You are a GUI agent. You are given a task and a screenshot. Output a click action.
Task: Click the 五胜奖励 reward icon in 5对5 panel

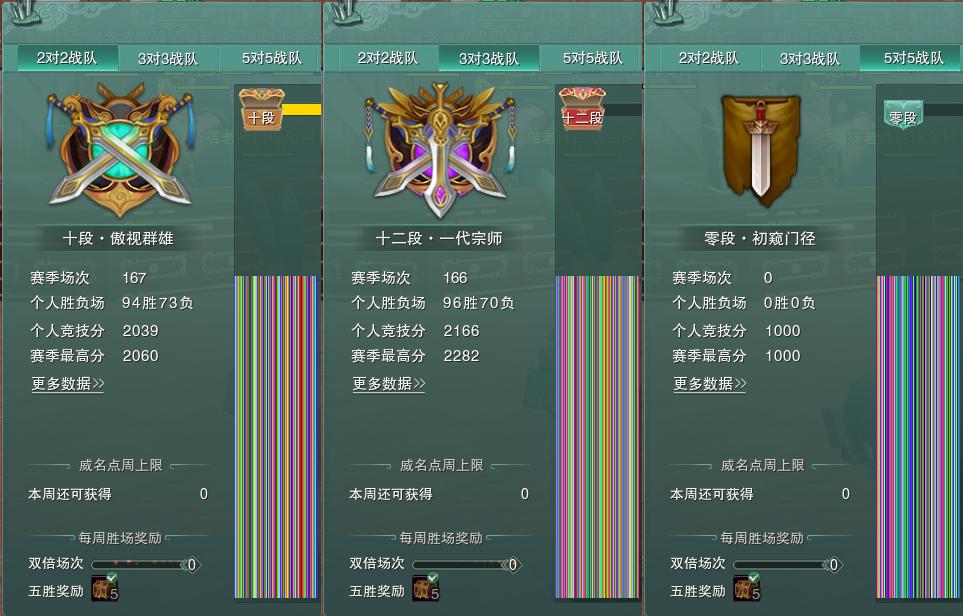(x=746, y=588)
